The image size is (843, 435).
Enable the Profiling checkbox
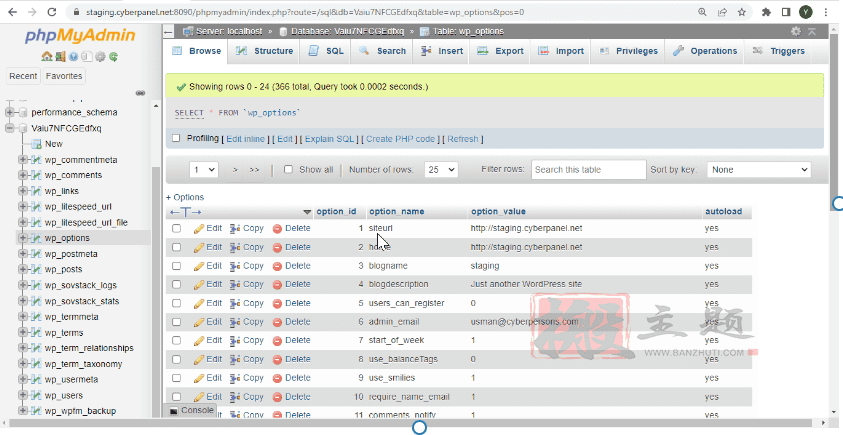coord(176,138)
